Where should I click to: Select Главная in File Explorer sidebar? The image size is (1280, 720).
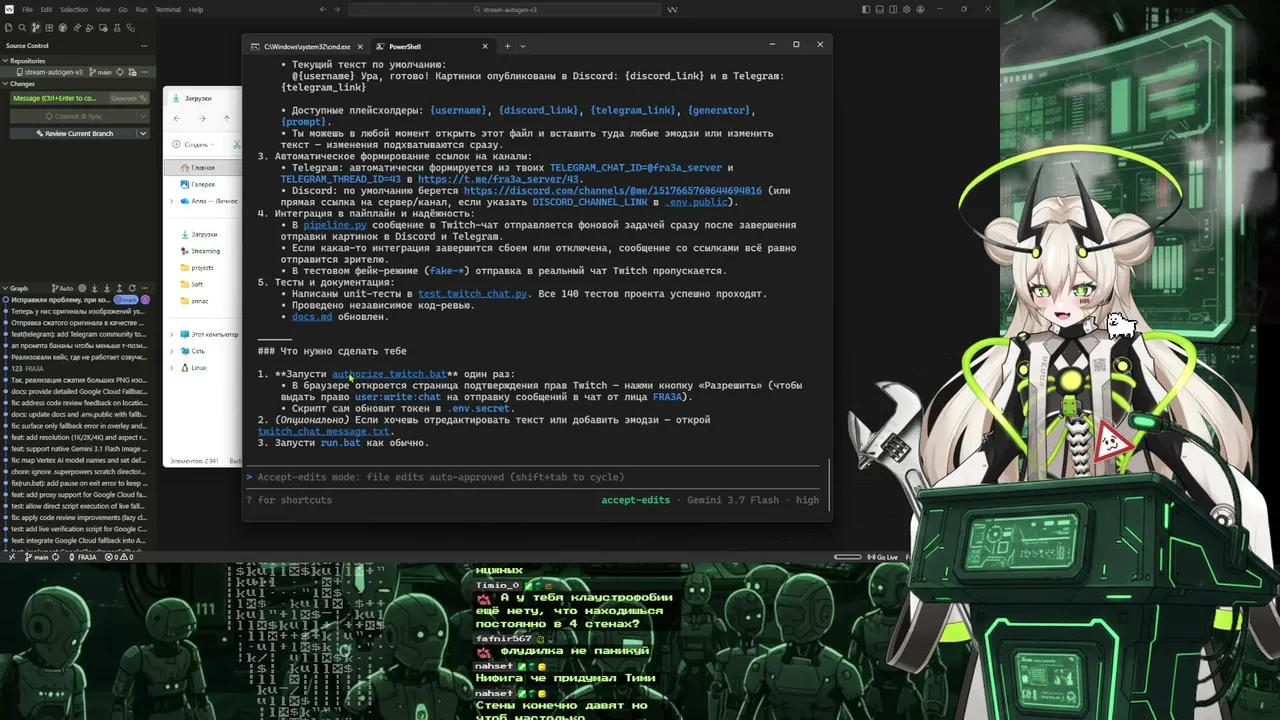[x=203, y=167]
